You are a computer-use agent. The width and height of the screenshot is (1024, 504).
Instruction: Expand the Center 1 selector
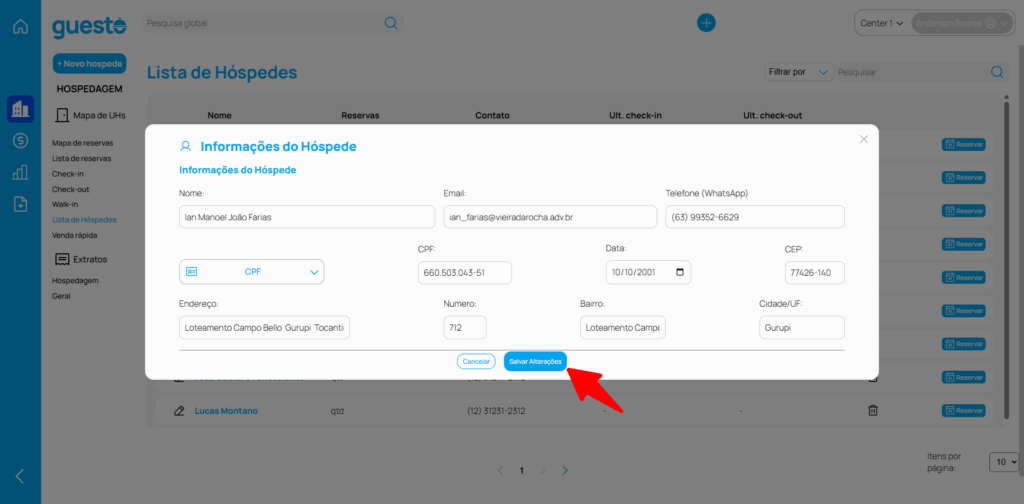pyautogui.click(x=880, y=23)
